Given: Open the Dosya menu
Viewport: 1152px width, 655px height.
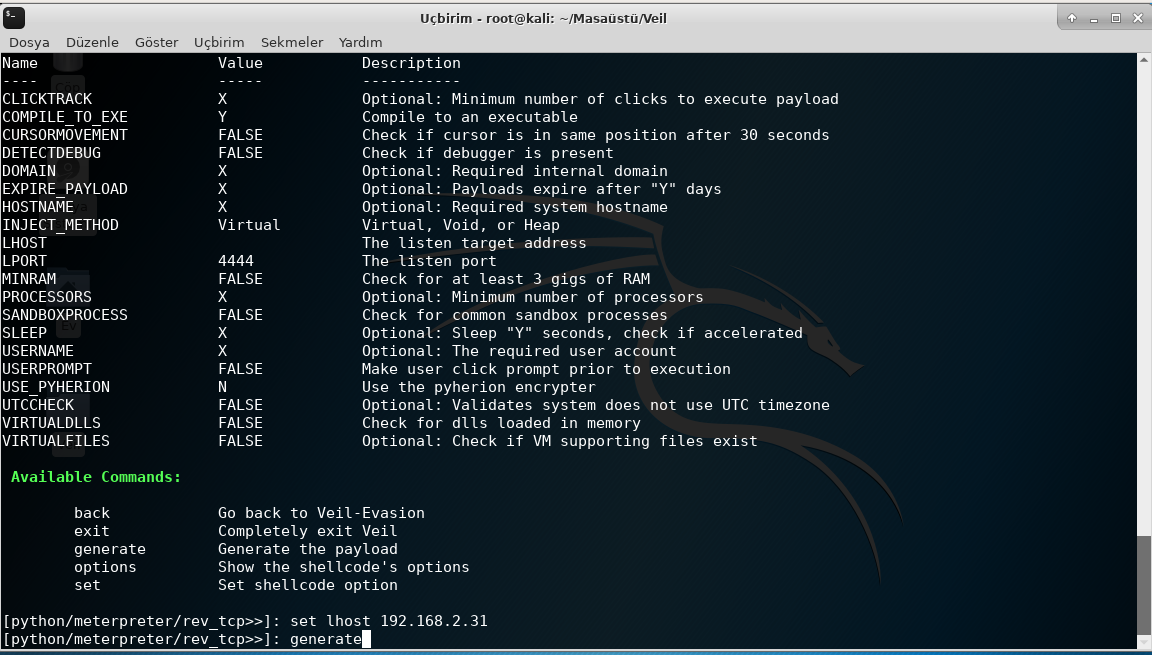Looking at the screenshot, I should [x=29, y=43].
